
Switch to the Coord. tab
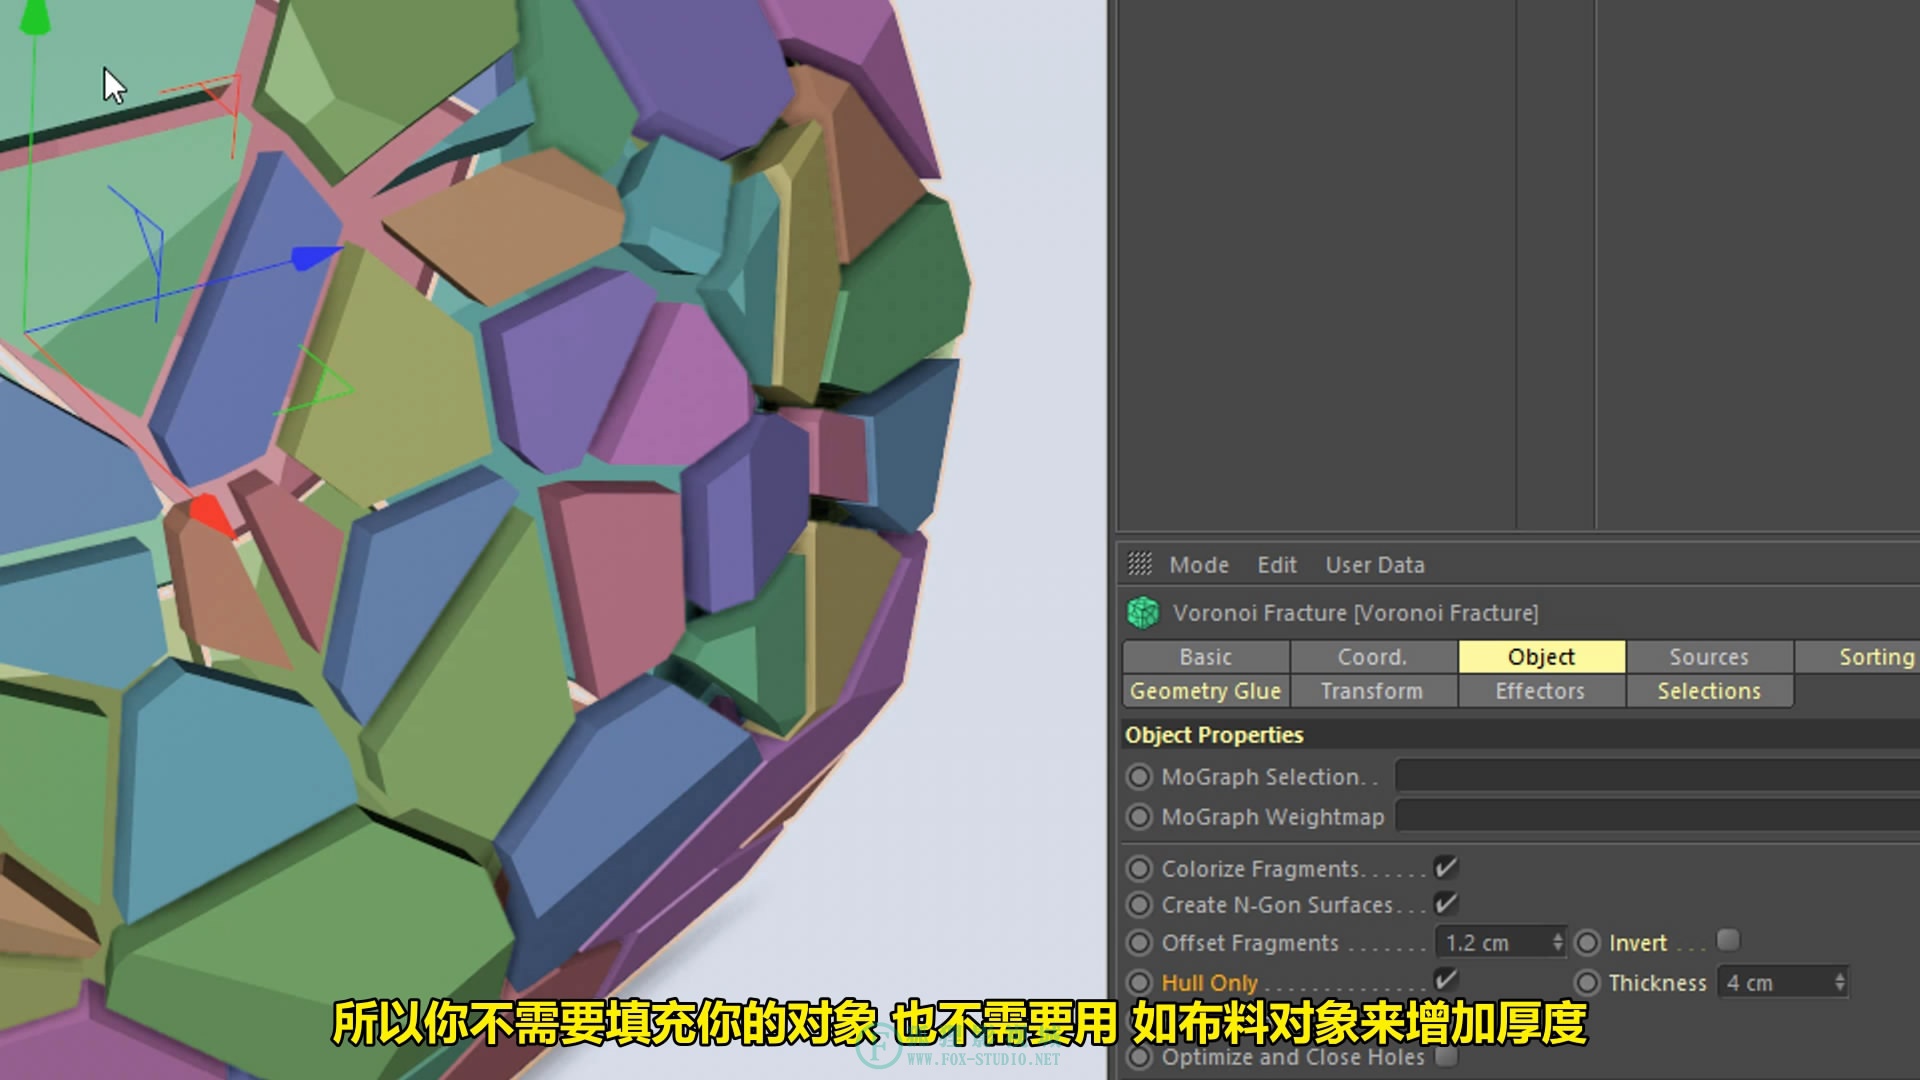[1372, 657]
